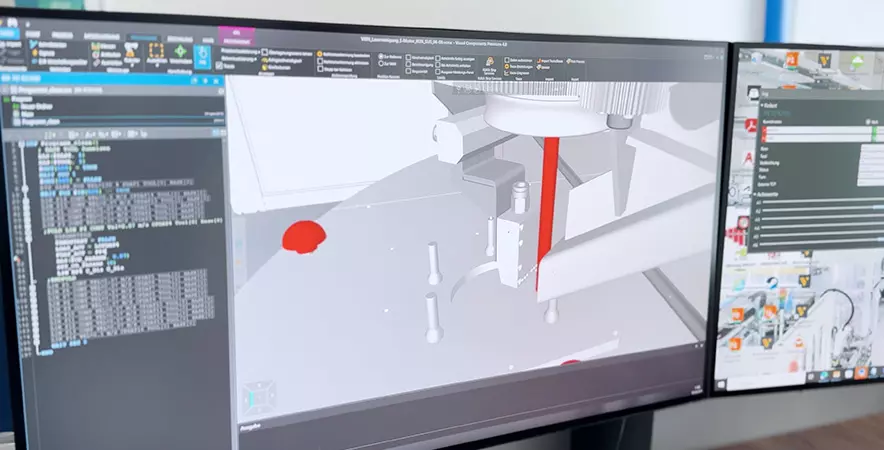Screen dimensions: 884x450
Task: Enable the top checkbox beside the Jog dropdowns
Action: pyautogui.click(x=263, y=52)
